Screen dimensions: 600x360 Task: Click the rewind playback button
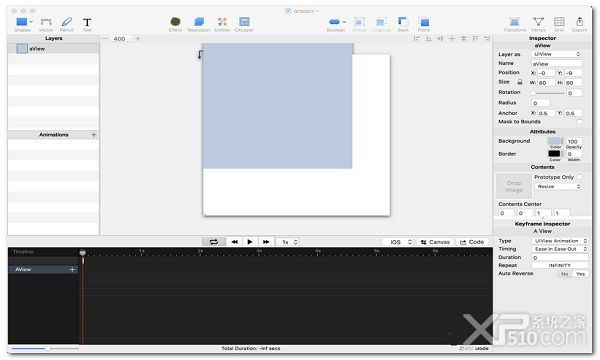[x=235, y=242]
